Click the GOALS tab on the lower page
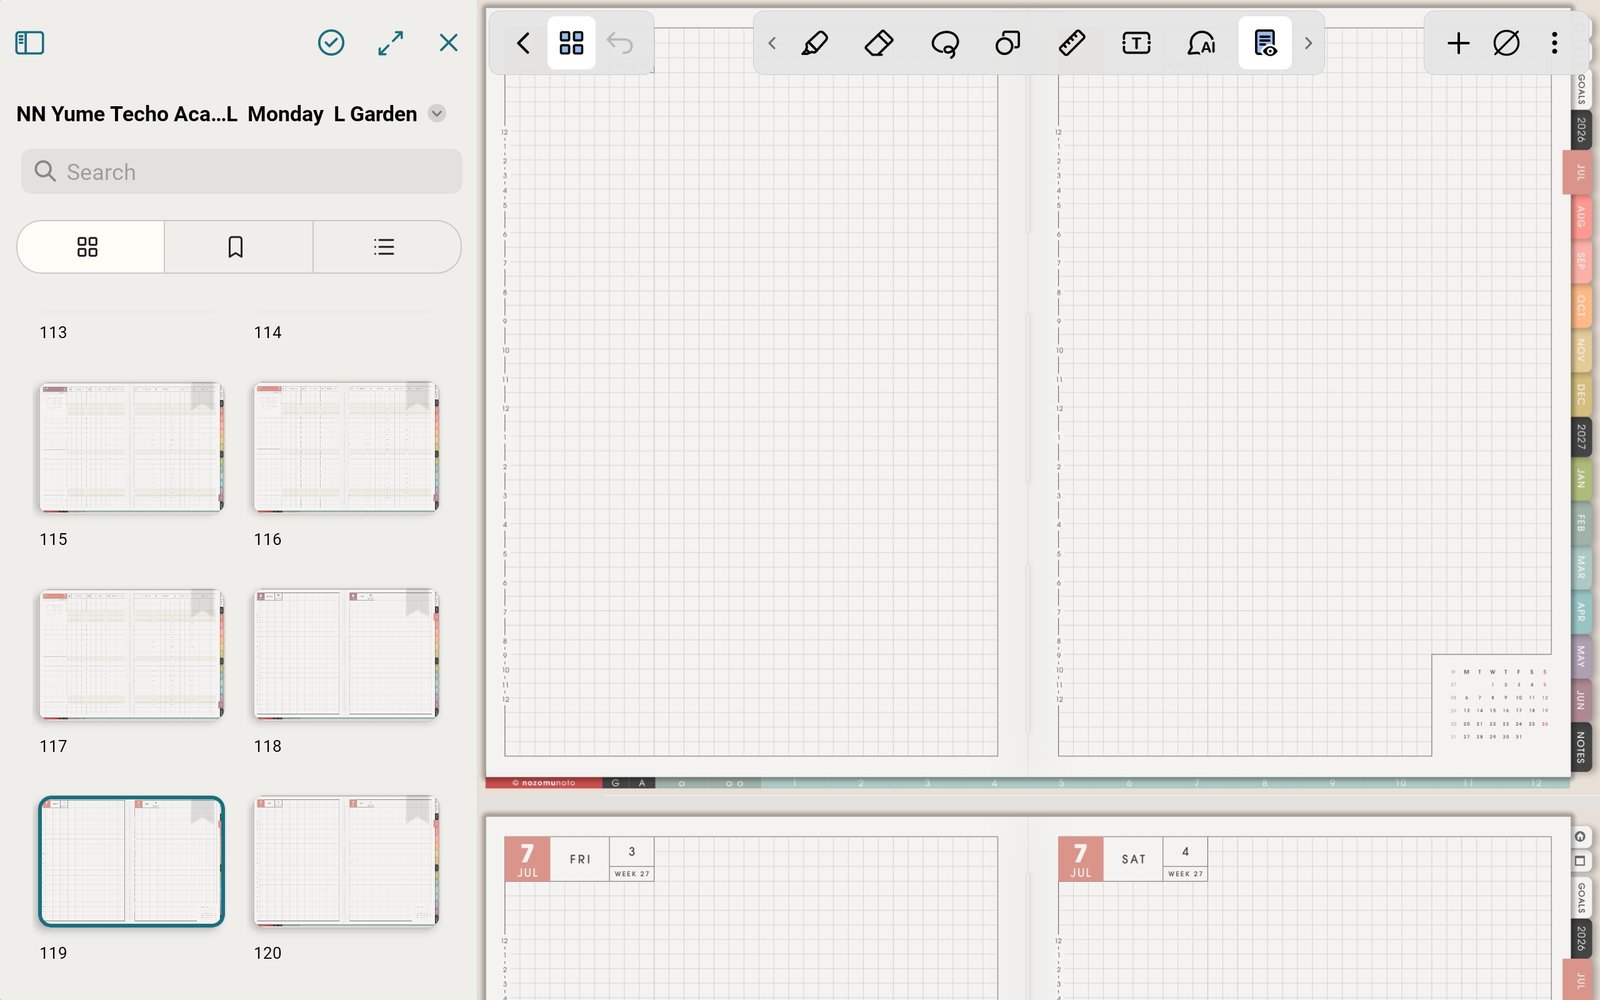 coord(1581,898)
